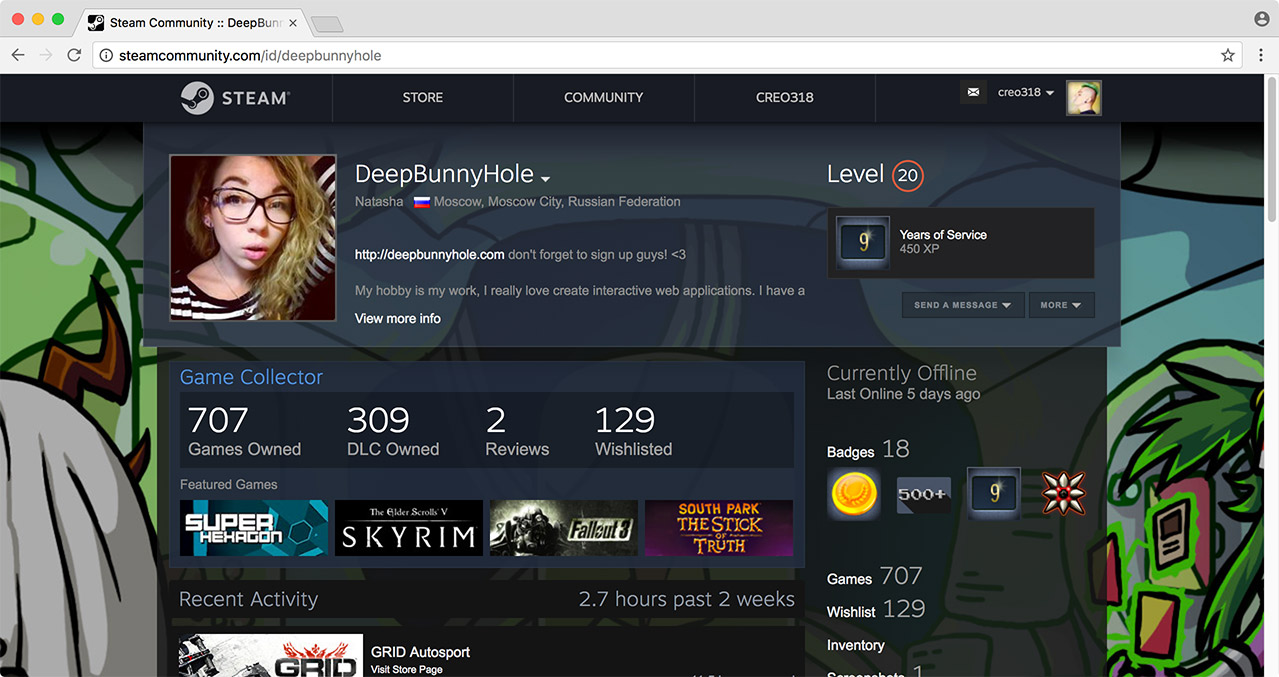Close the Steam Community browser tab

[293, 23]
